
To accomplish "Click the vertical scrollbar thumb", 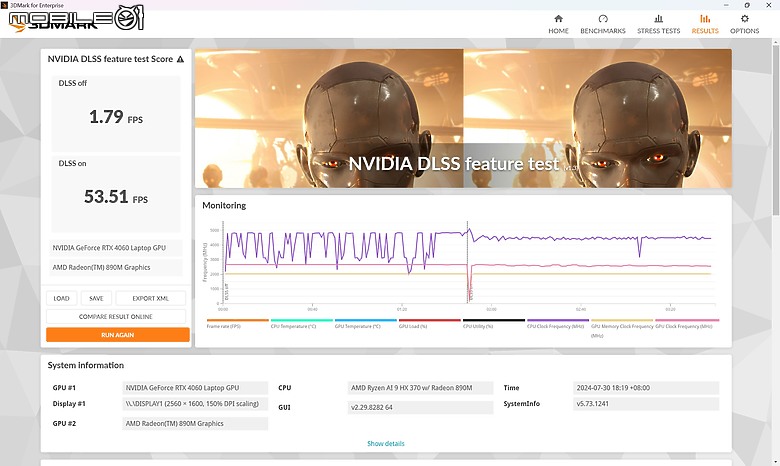I will click(776, 130).
